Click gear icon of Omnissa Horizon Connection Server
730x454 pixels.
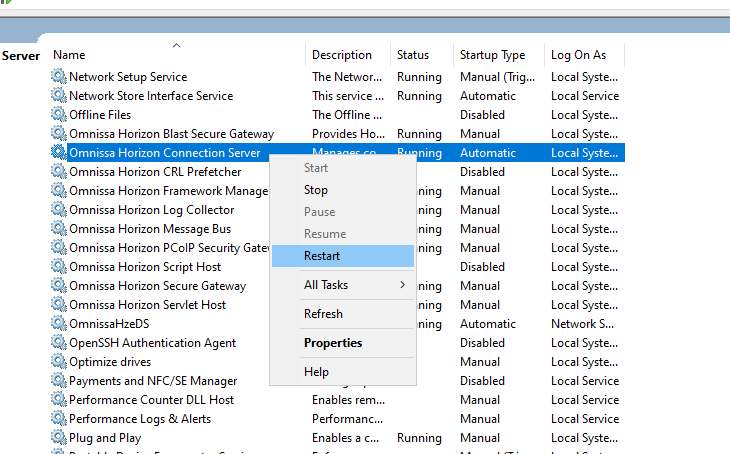59,152
